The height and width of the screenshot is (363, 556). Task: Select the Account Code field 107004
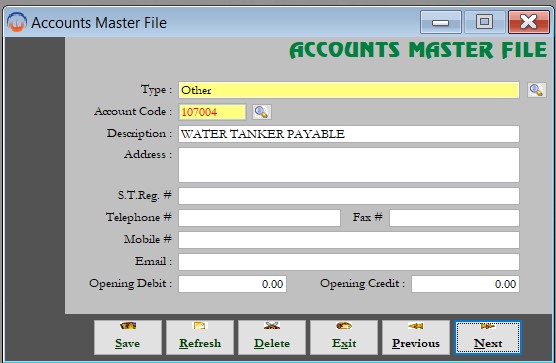coord(212,112)
